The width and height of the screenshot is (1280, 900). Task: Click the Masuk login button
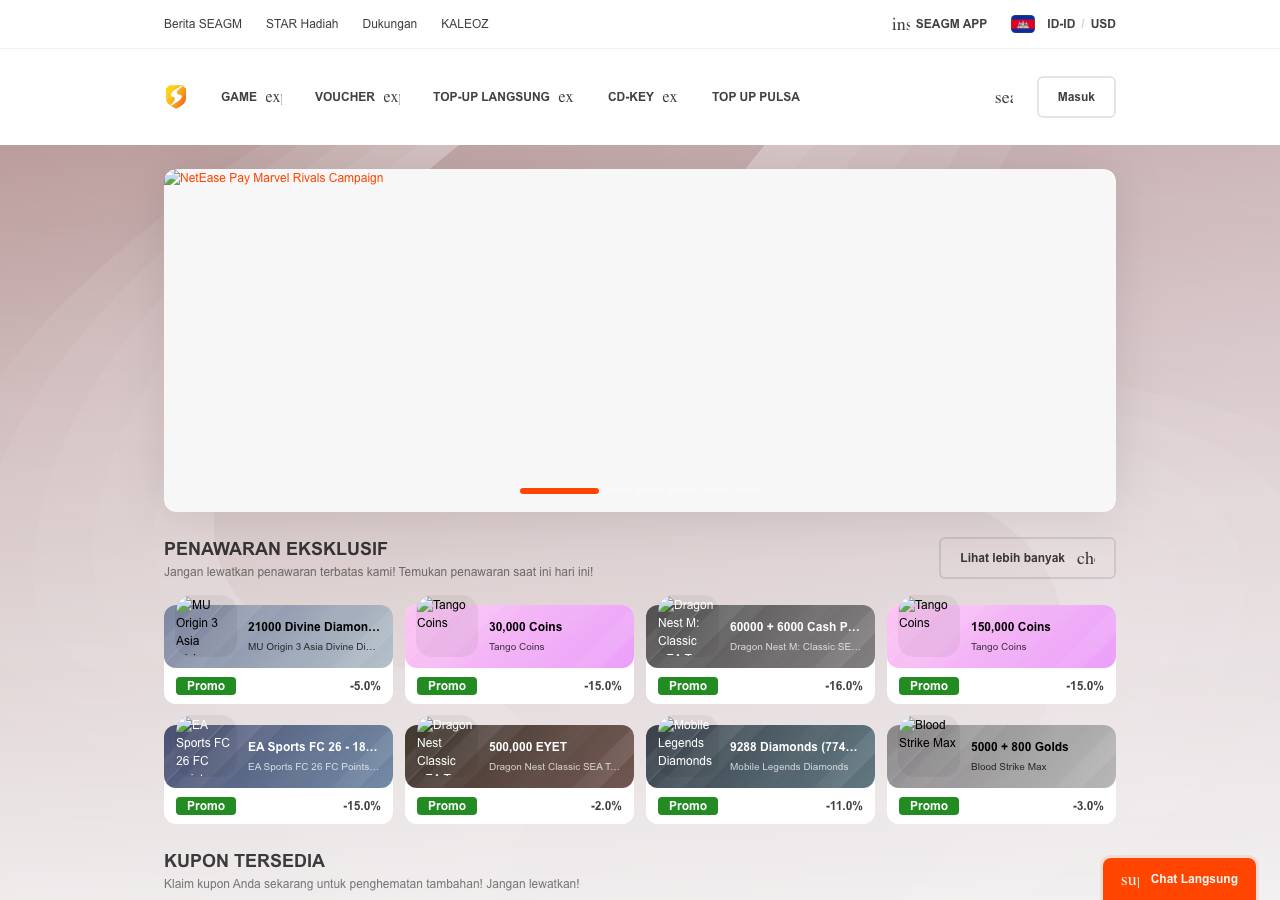[1076, 97]
